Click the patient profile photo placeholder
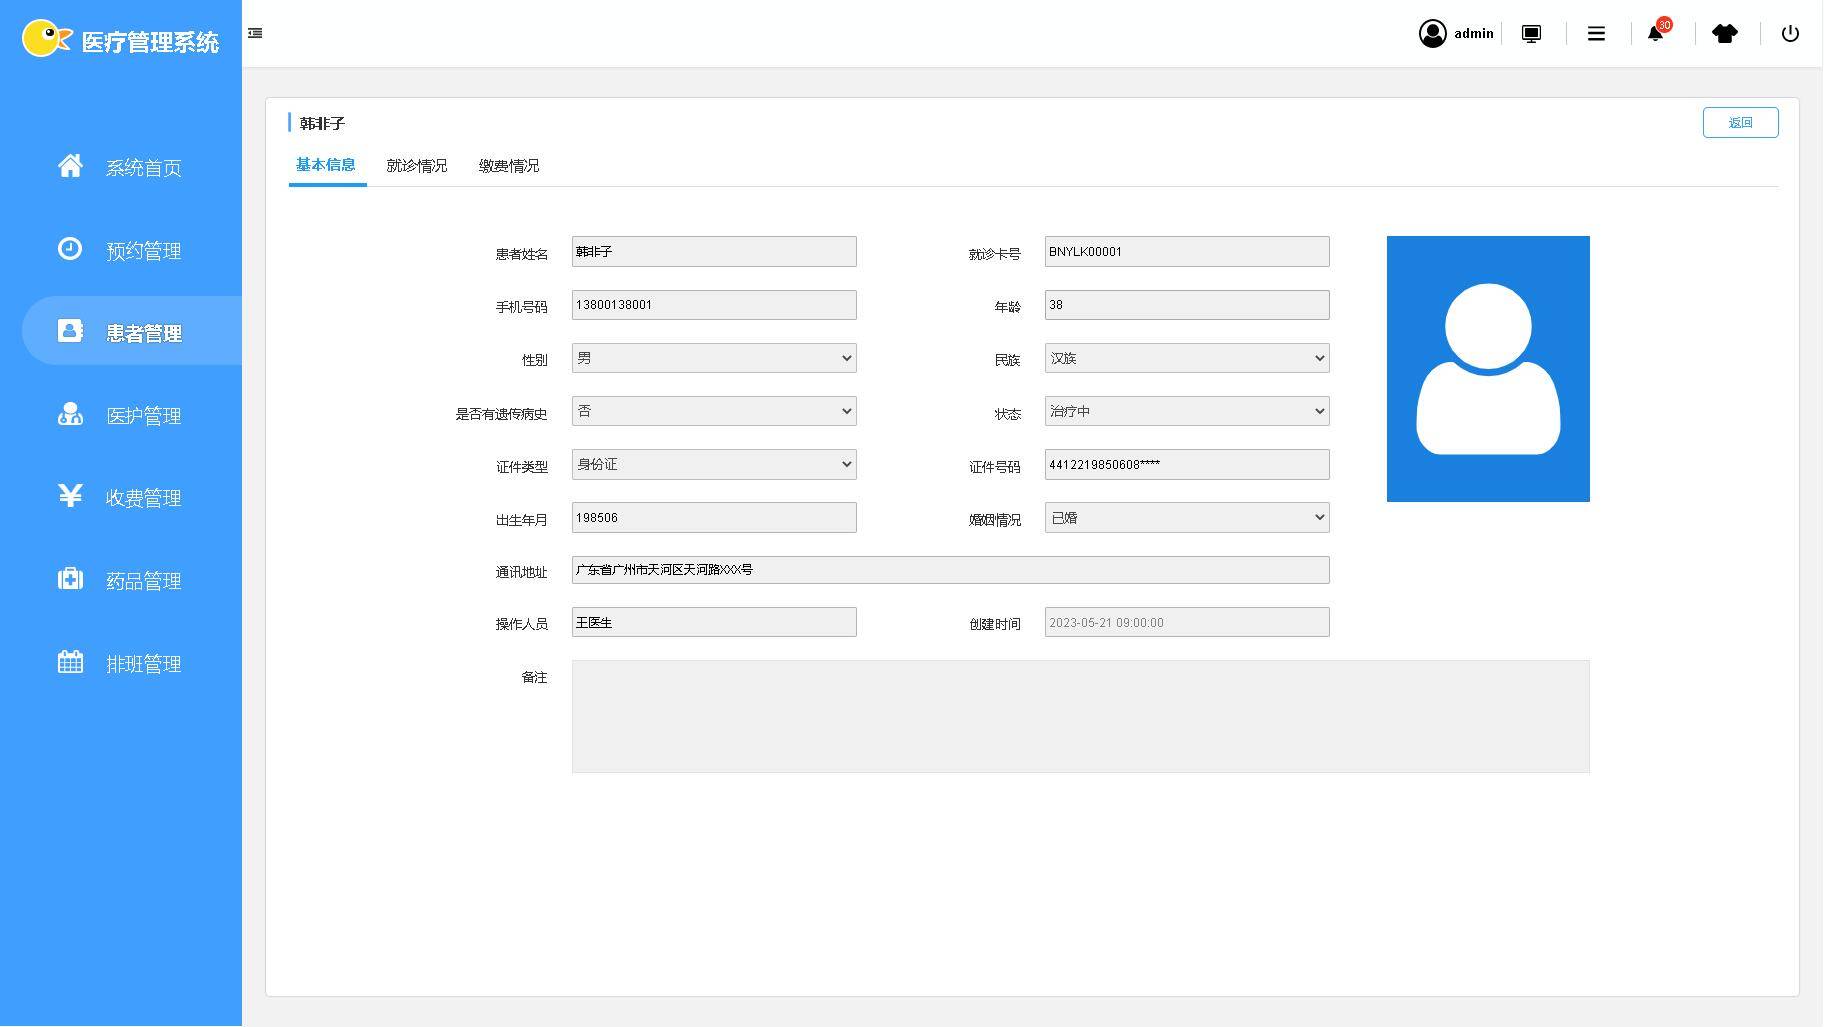 point(1487,368)
